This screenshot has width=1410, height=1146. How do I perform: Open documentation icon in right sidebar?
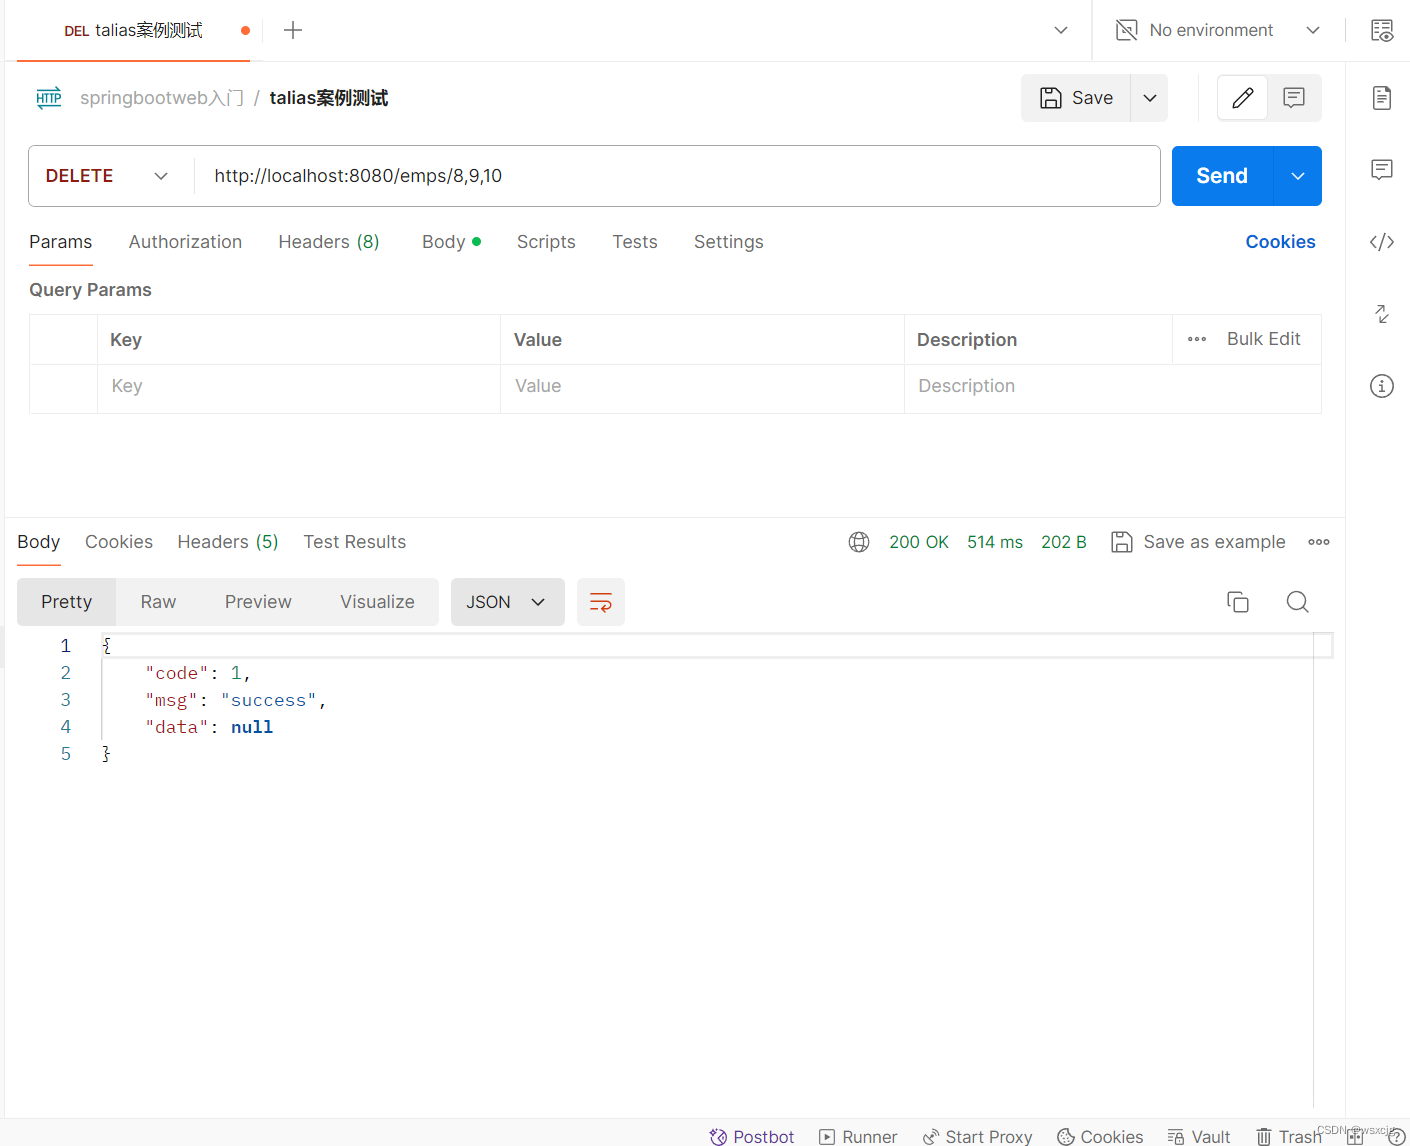pyautogui.click(x=1382, y=98)
